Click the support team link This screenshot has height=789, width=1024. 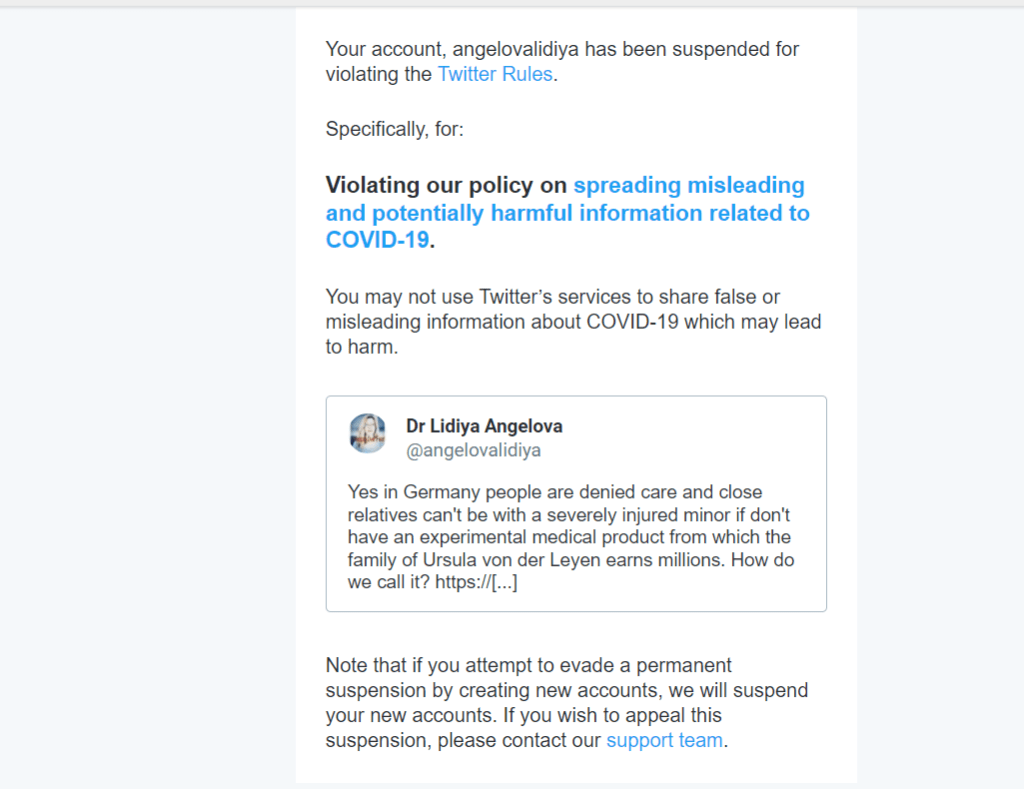pos(664,741)
